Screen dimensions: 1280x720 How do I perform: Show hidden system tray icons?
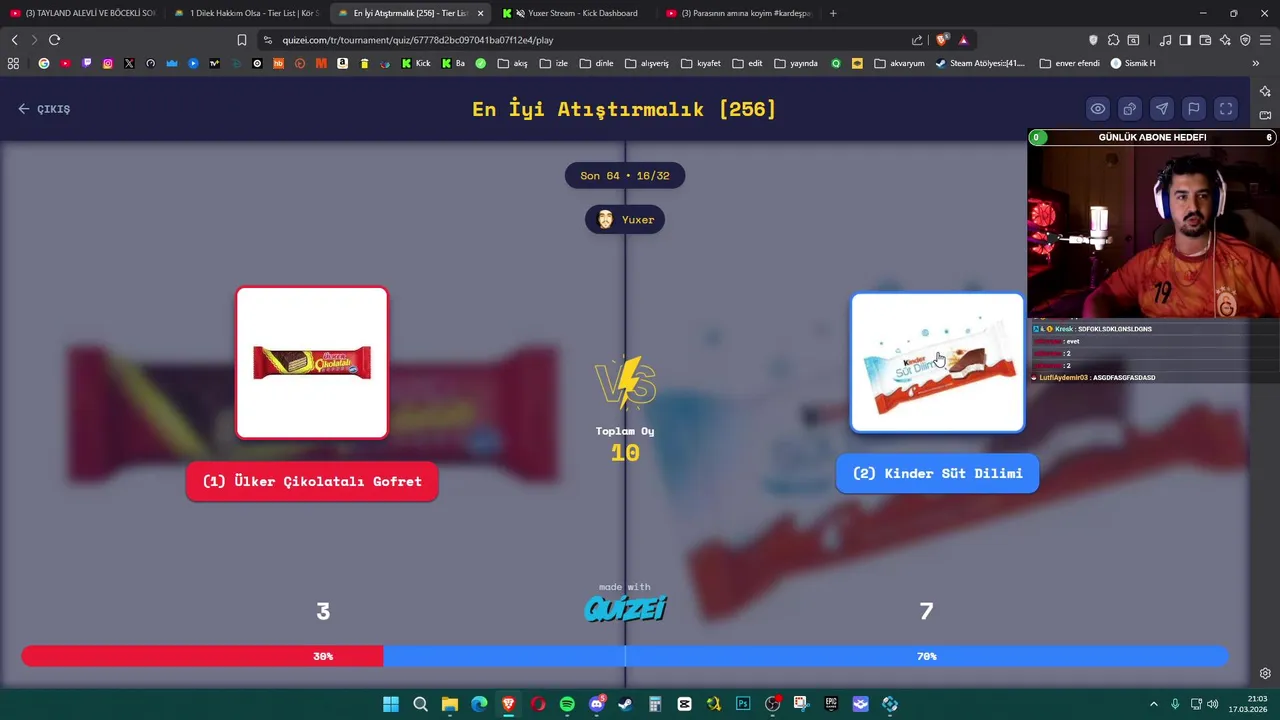coord(1153,704)
